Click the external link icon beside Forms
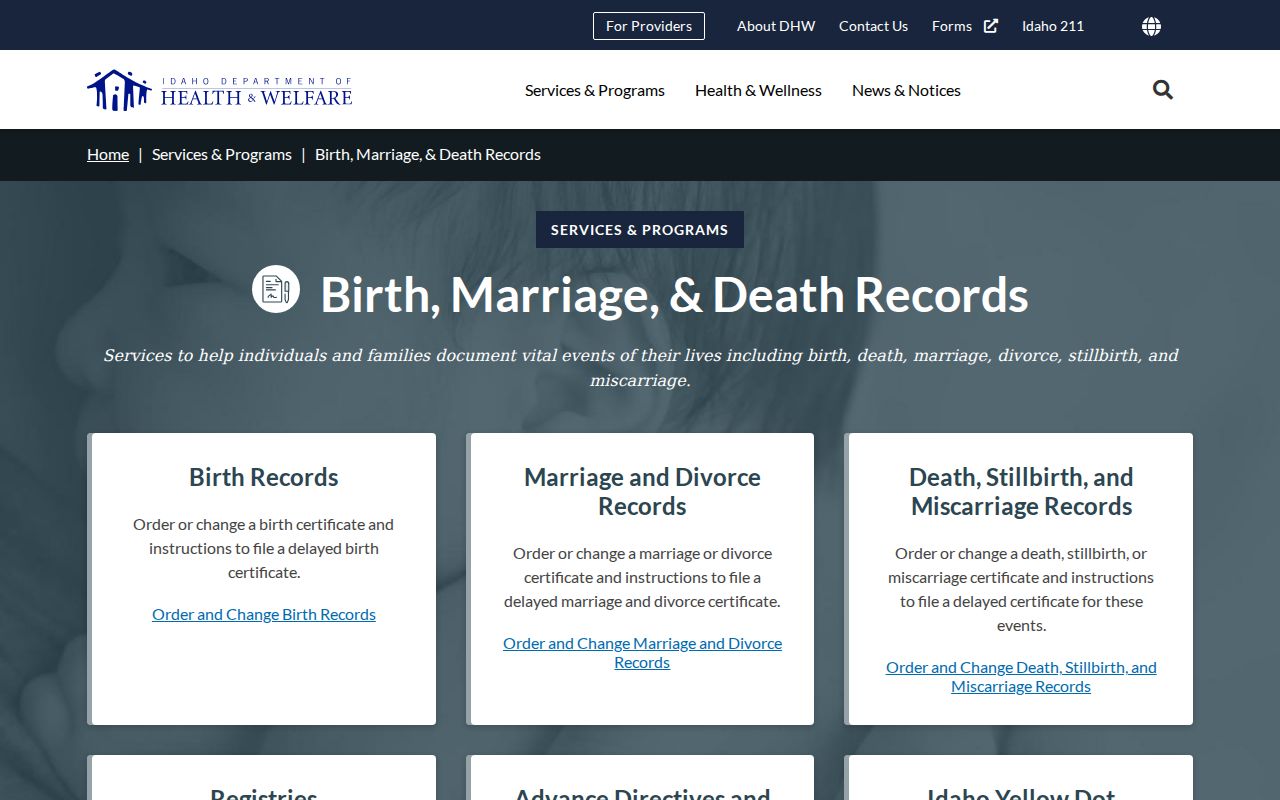This screenshot has width=1280, height=800. 991,26
